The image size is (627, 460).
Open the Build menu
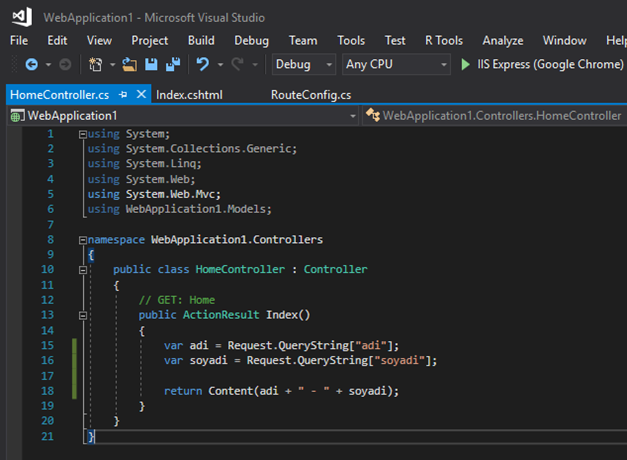201,40
